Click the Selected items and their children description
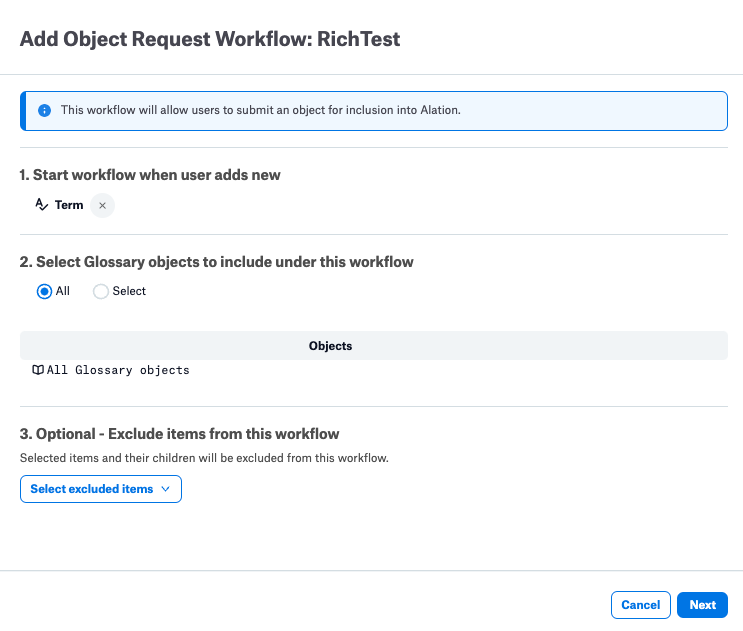This screenshot has height=631, width=743. (x=204, y=458)
